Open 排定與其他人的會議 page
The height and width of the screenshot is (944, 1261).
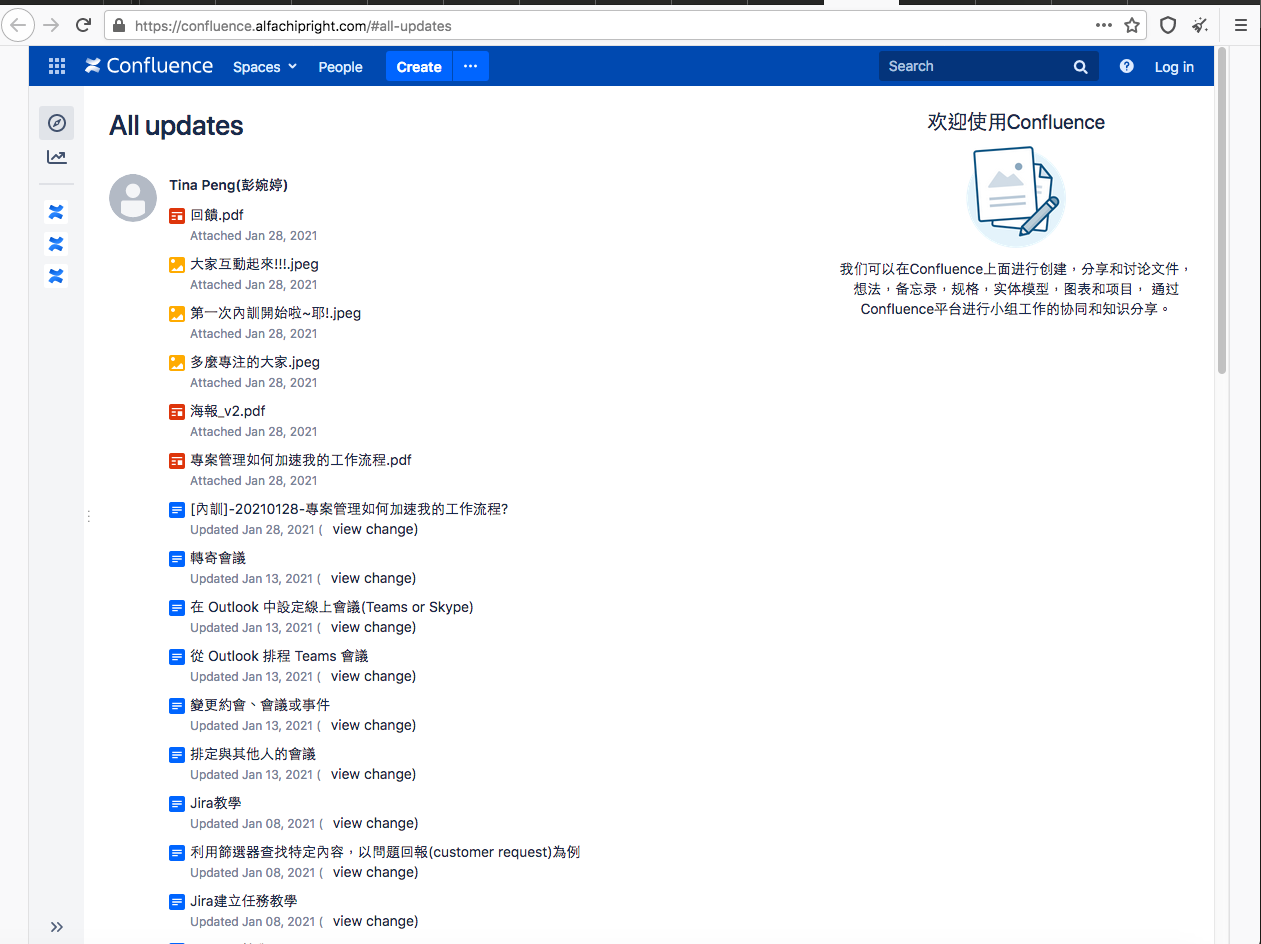pos(253,754)
